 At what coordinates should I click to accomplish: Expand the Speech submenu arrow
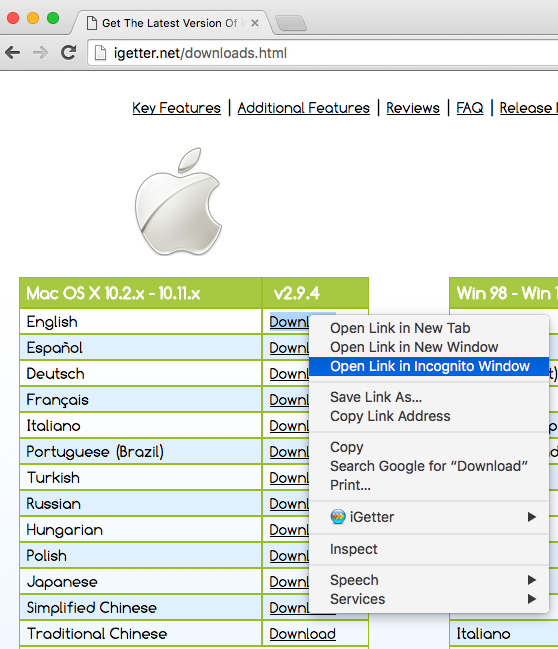click(x=532, y=580)
